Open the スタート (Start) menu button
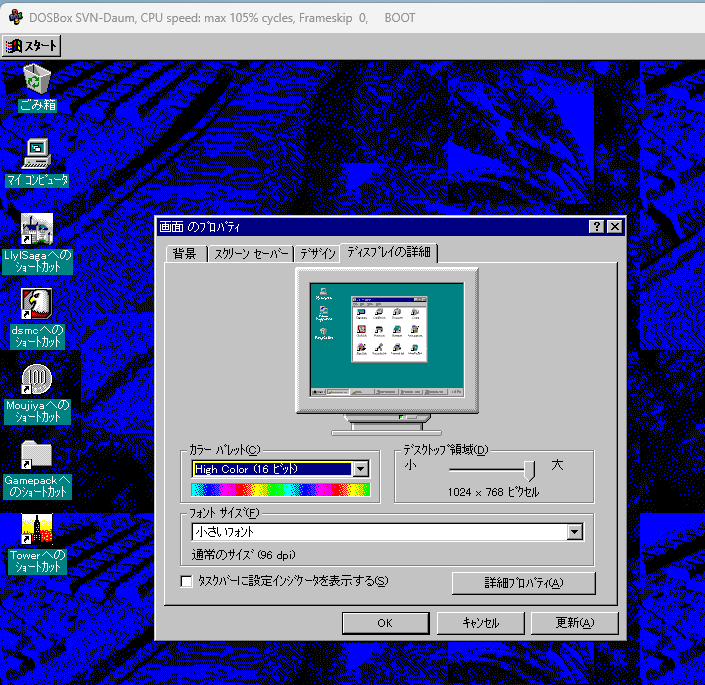The width and height of the screenshot is (705, 685). [31, 46]
